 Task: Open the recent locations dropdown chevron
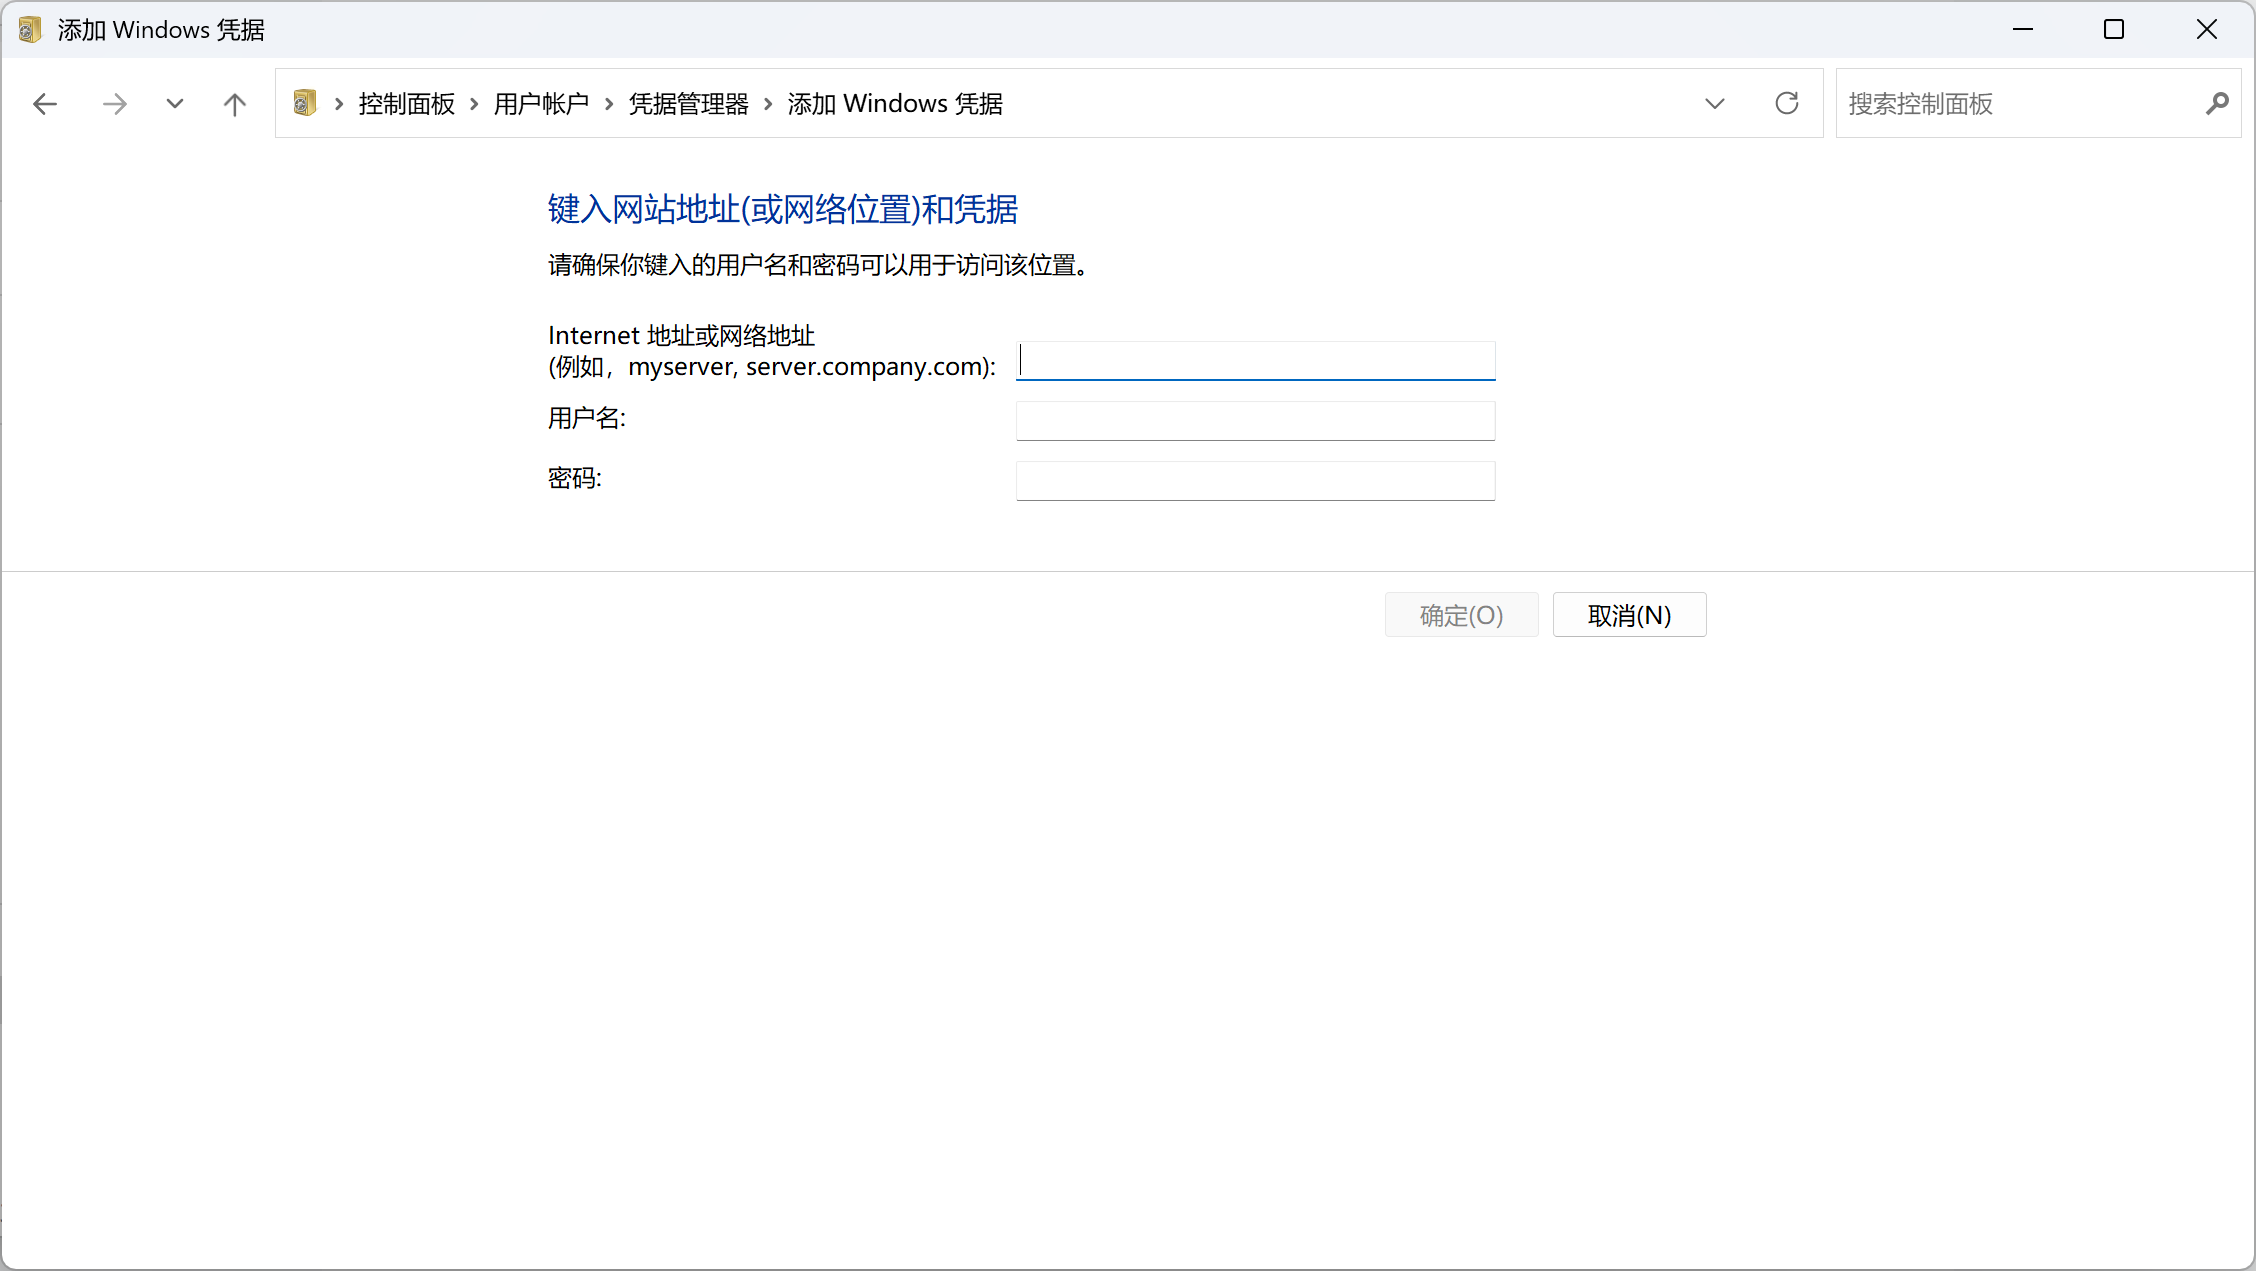(175, 104)
